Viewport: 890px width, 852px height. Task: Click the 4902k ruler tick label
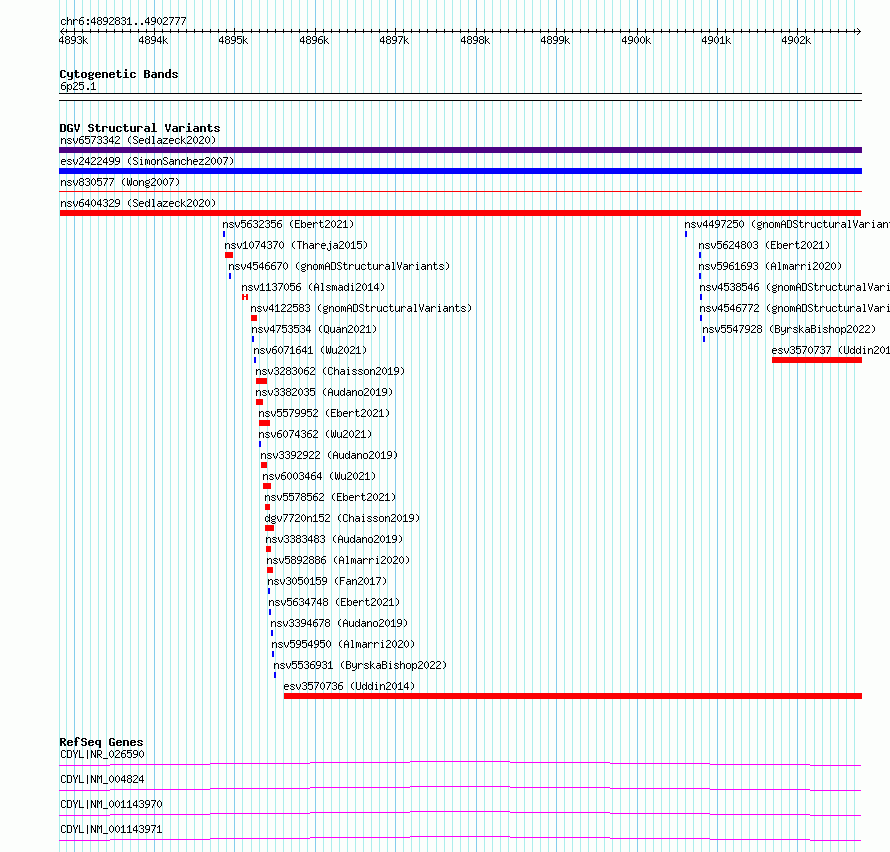pos(796,40)
